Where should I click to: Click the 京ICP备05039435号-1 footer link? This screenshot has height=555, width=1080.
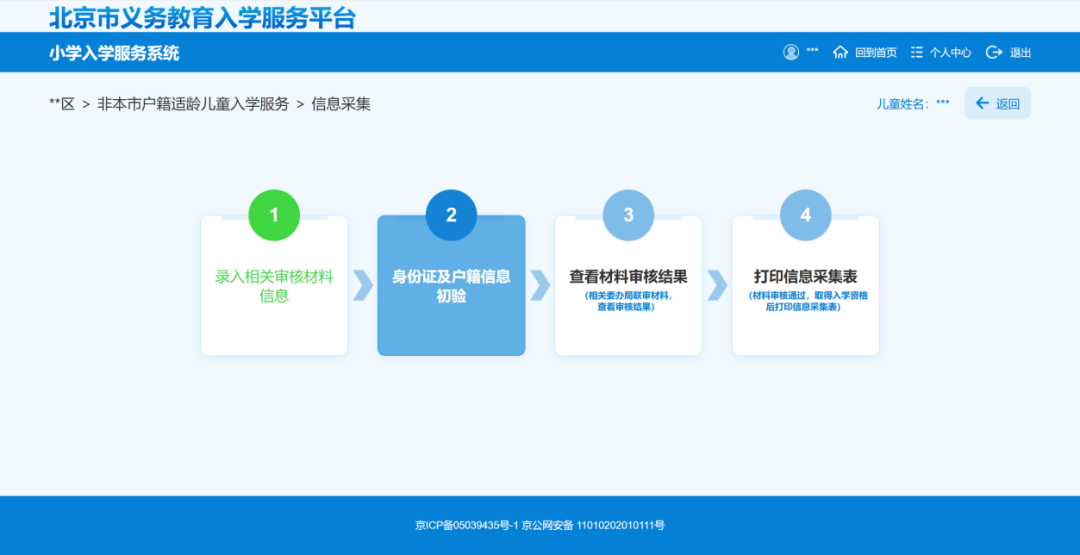[466, 525]
